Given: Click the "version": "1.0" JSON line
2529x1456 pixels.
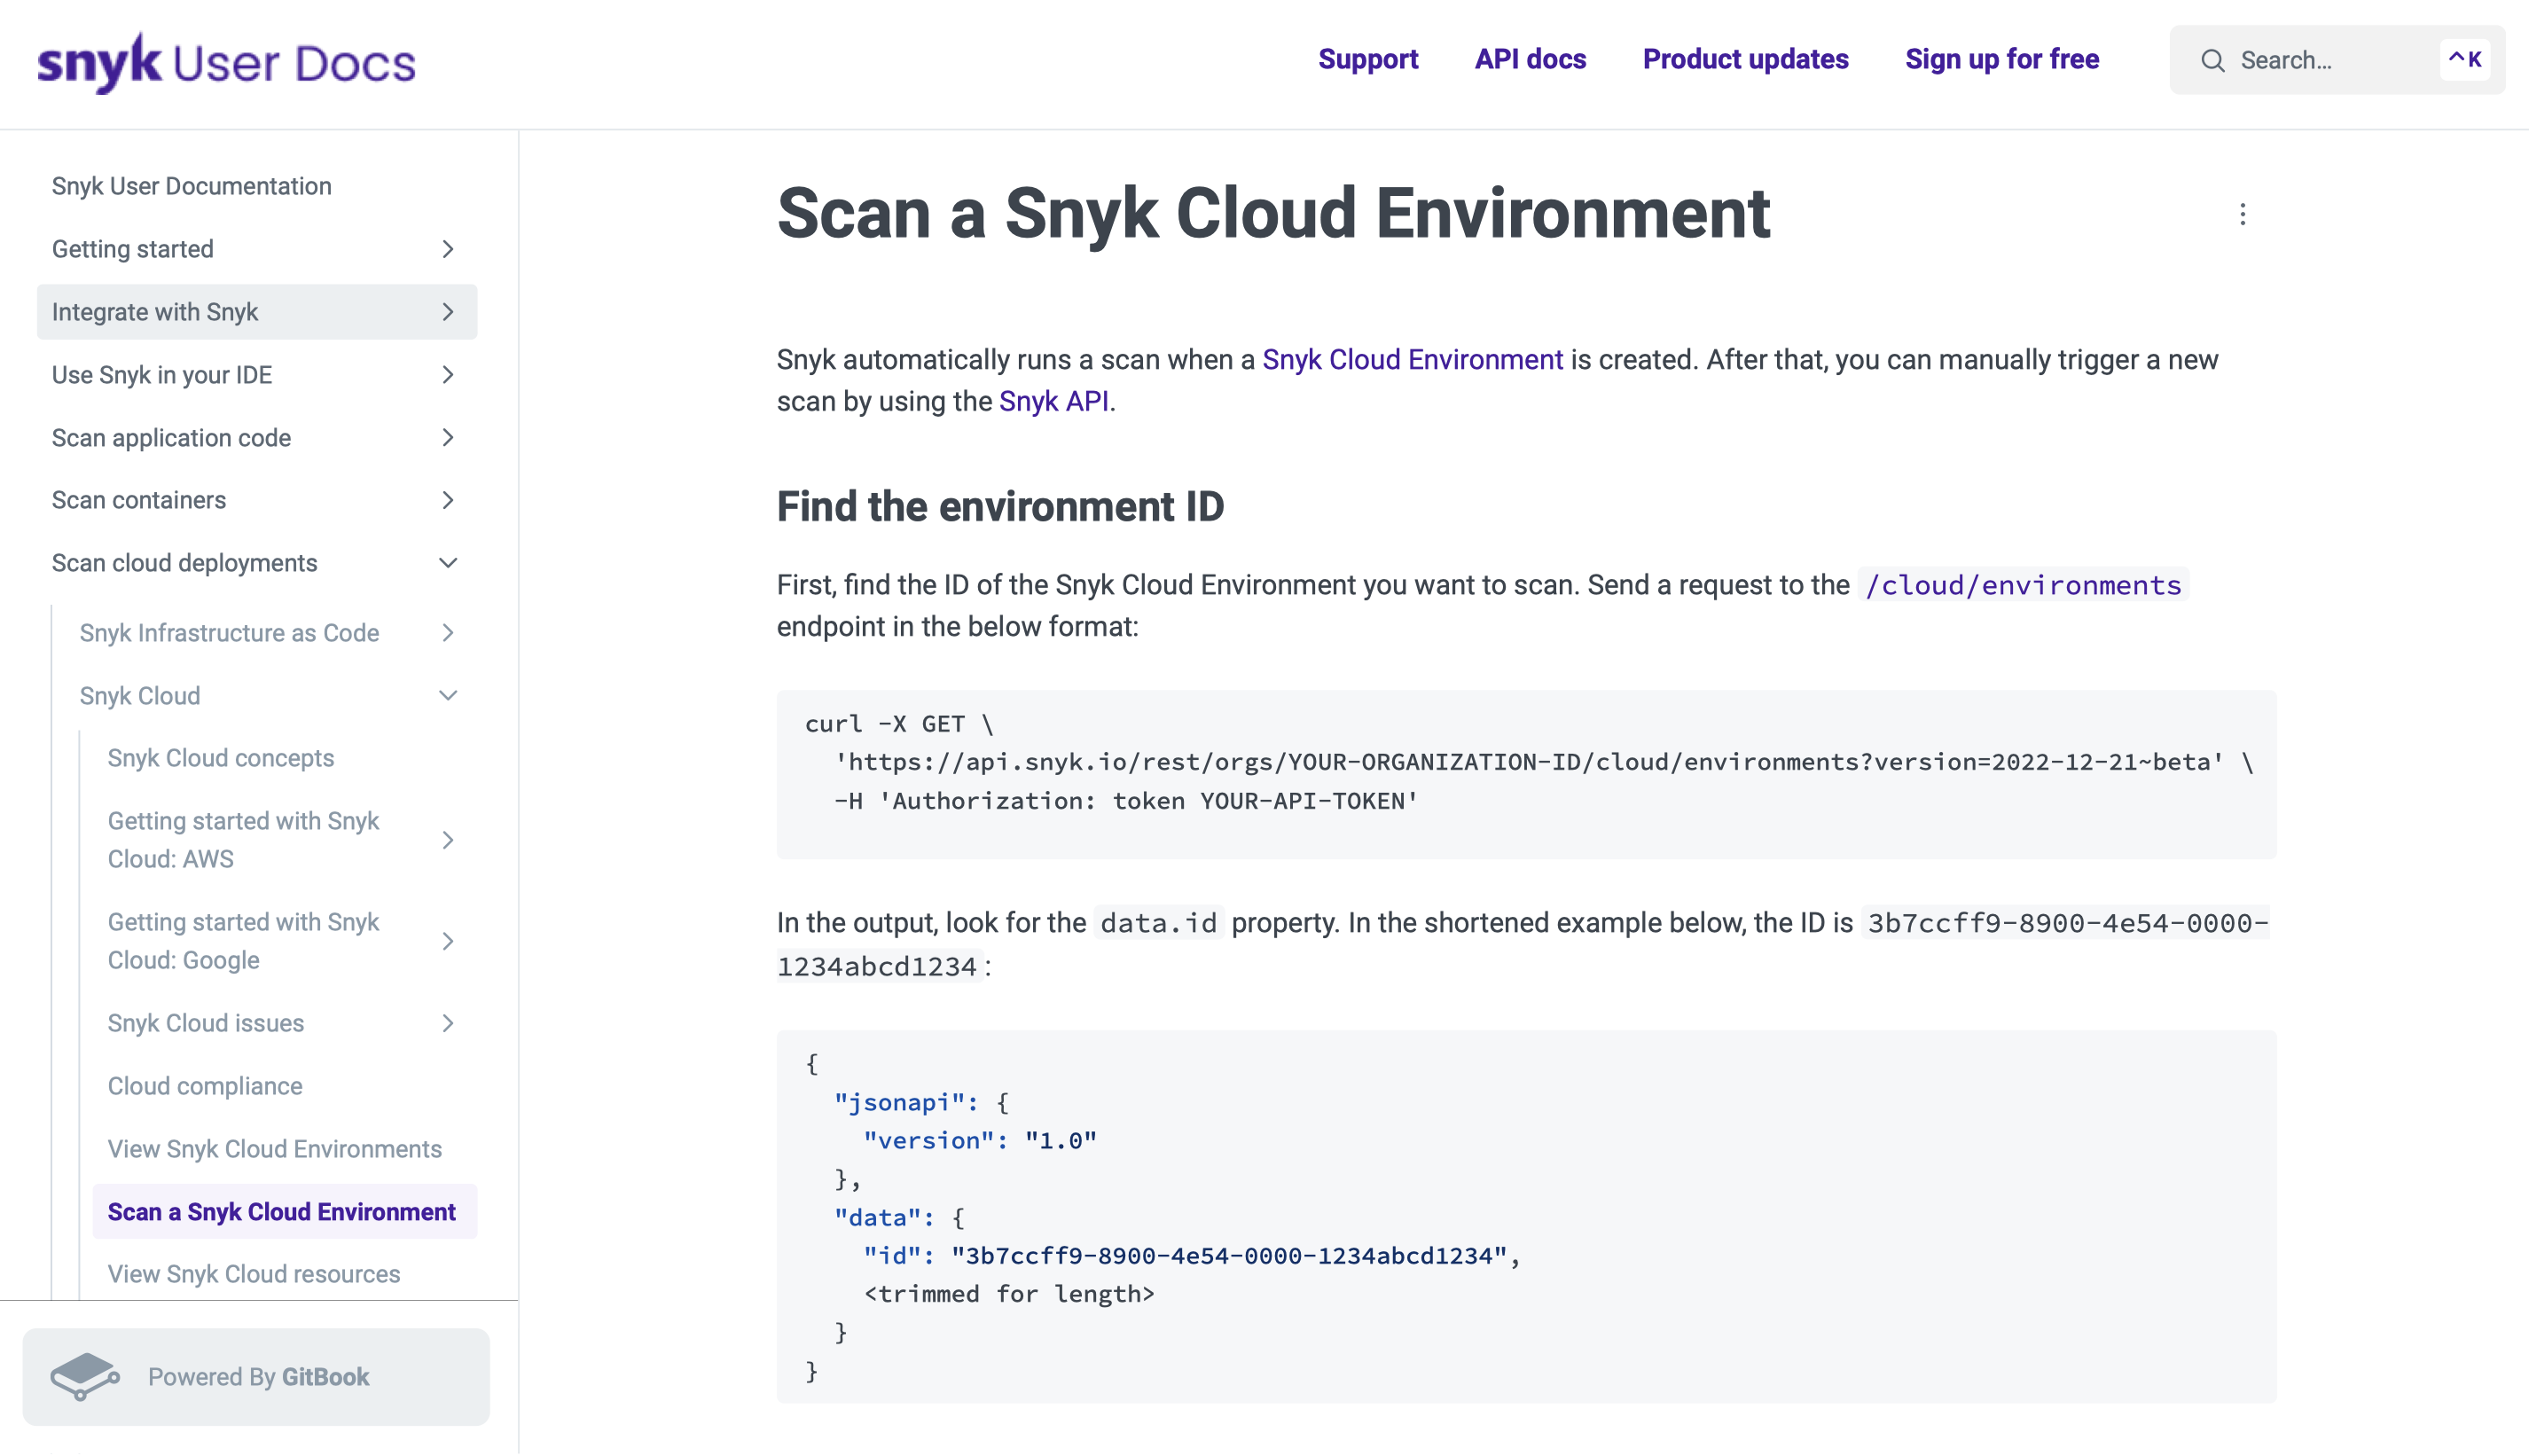Looking at the screenshot, I should tap(980, 1141).
